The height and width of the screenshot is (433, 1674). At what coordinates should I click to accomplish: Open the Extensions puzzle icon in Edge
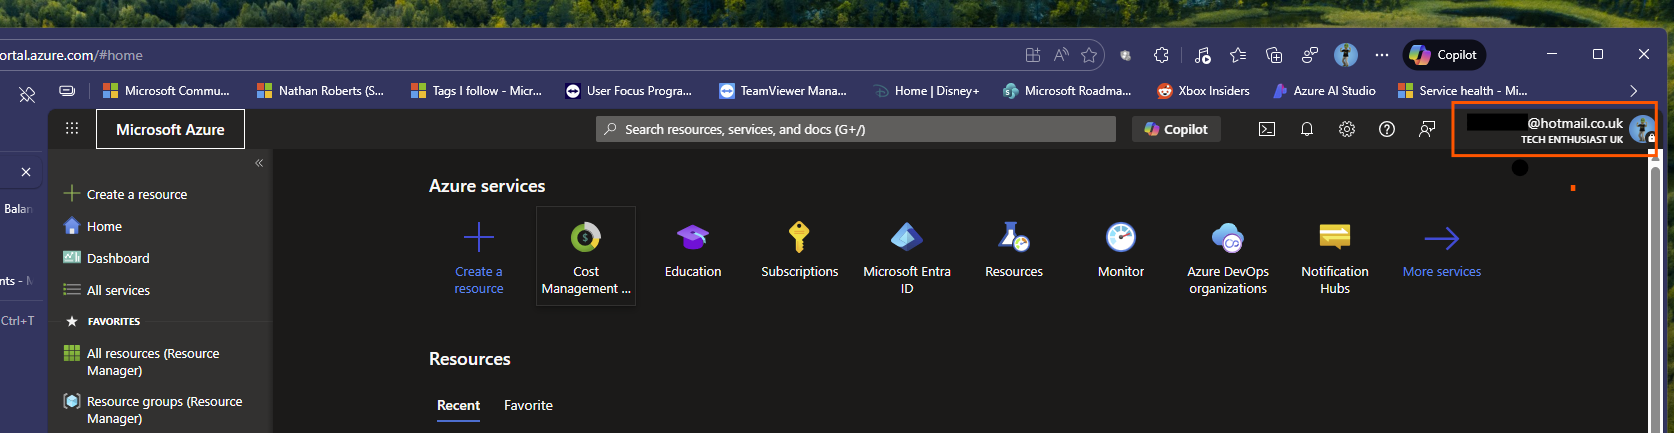pos(1161,55)
